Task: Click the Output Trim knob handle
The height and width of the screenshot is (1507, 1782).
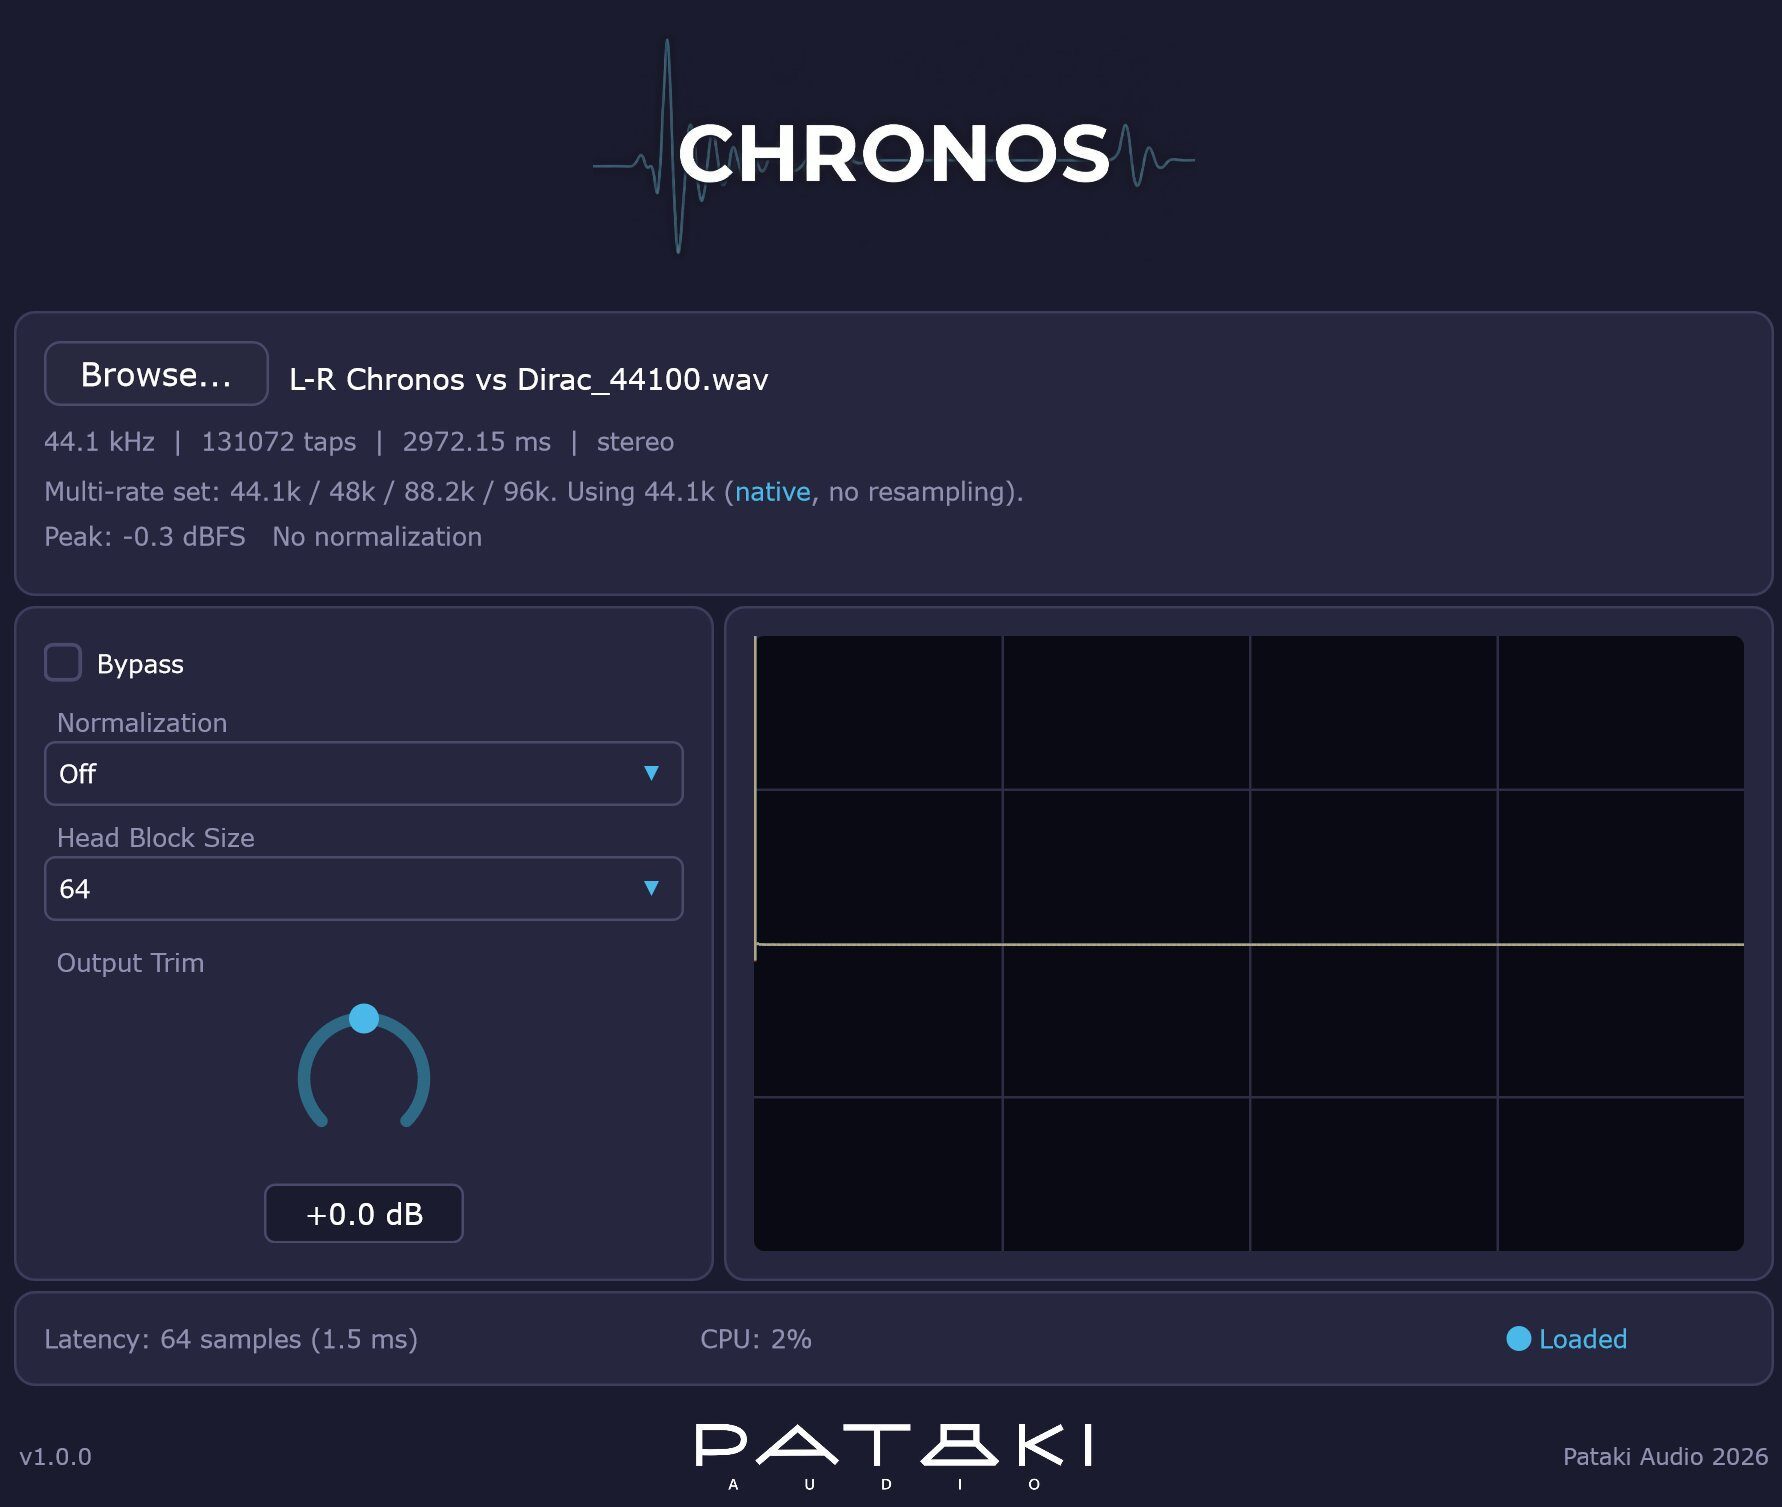Action: coord(364,1018)
